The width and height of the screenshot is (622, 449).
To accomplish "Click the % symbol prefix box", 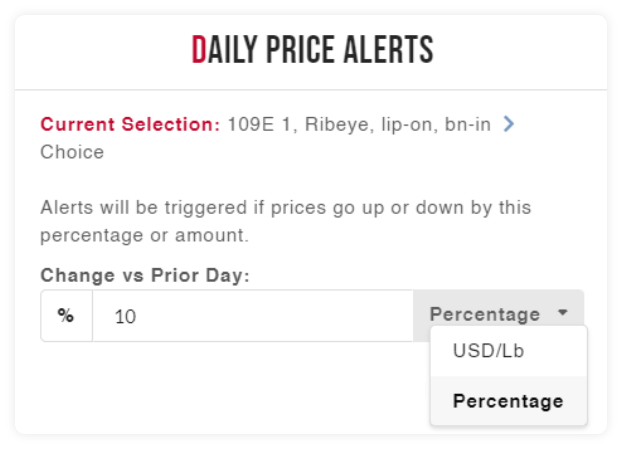I will coord(66,316).
